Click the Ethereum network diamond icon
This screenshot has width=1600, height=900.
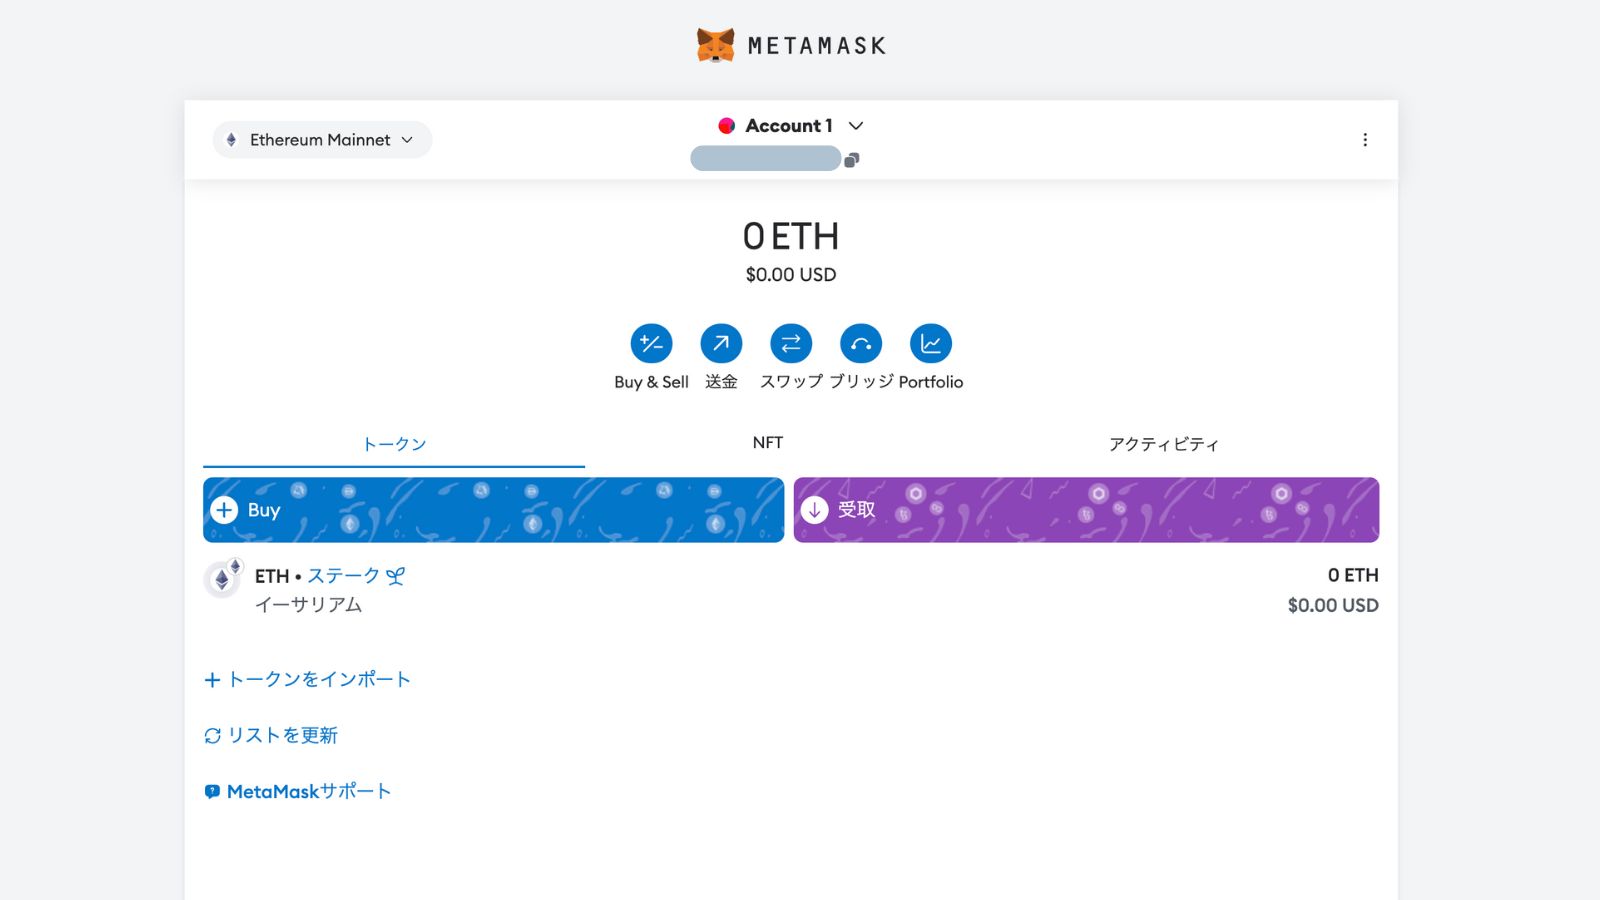point(231,140)
